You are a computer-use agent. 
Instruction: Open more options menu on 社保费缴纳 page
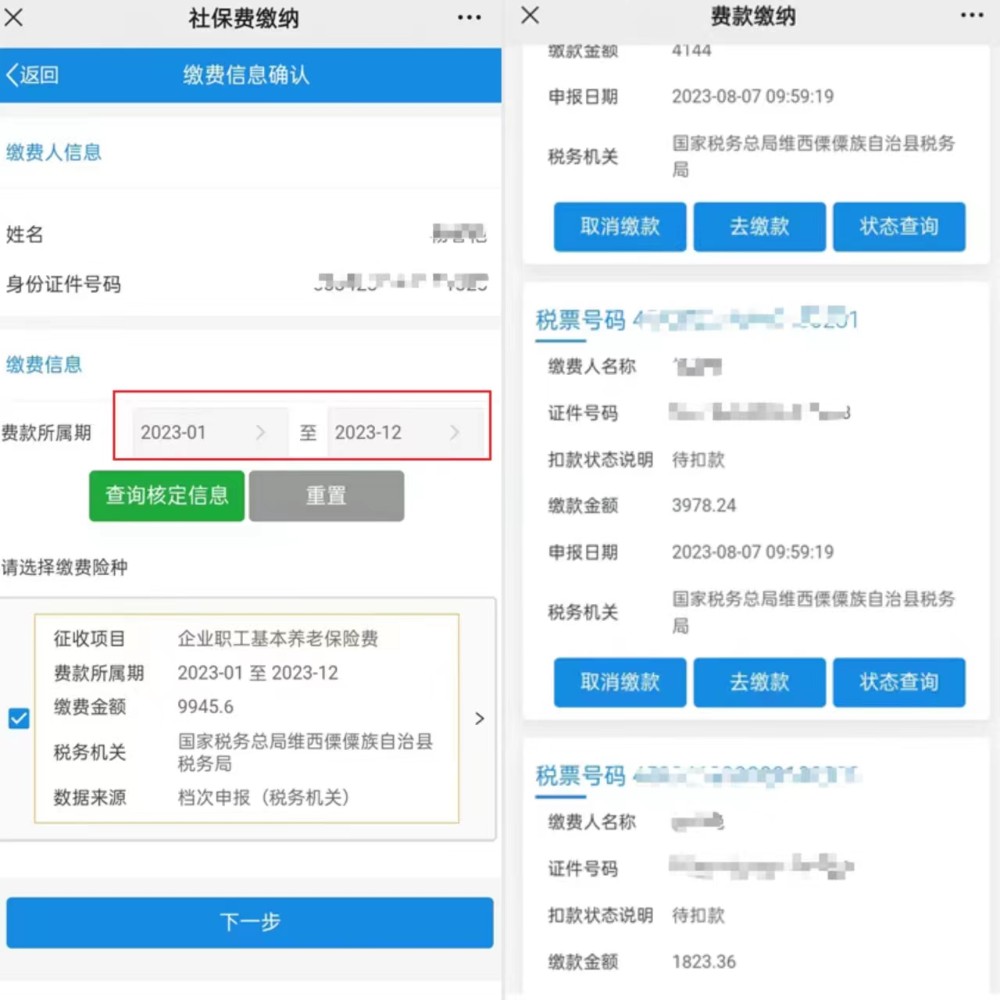(469, 17)
